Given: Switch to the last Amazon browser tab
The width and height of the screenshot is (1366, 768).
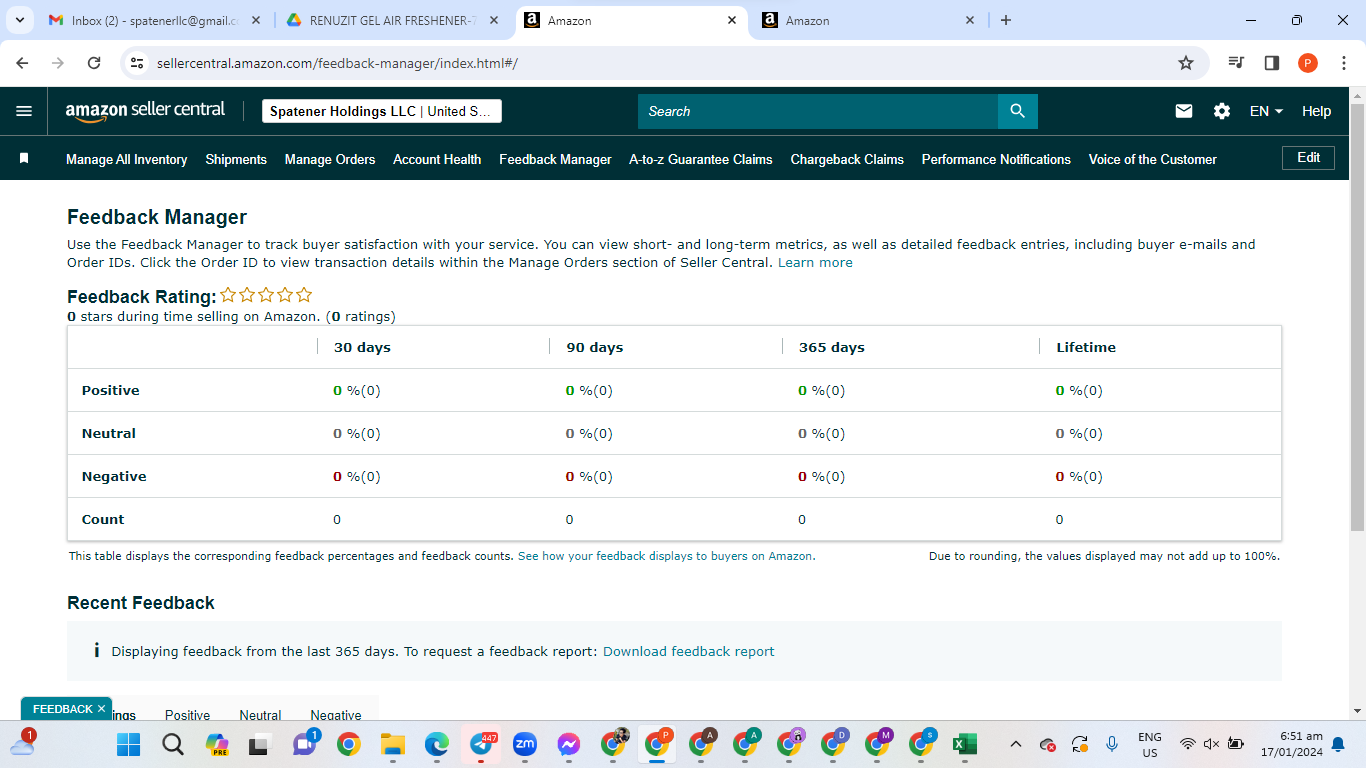Looking at the screenshot, I should click(x=869, y=20).
